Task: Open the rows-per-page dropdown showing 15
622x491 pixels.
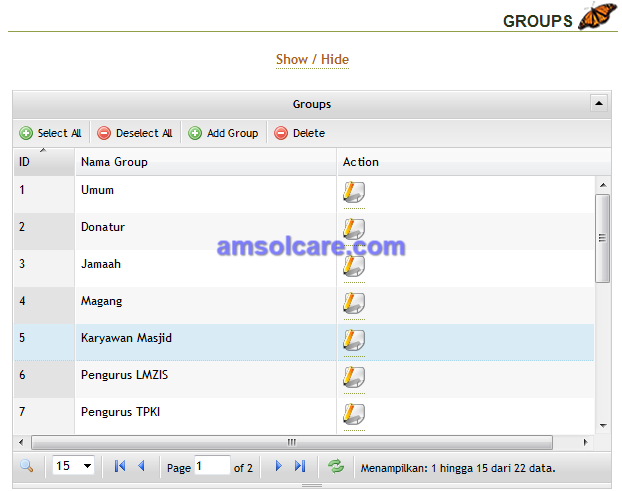Action: (73, 466)
